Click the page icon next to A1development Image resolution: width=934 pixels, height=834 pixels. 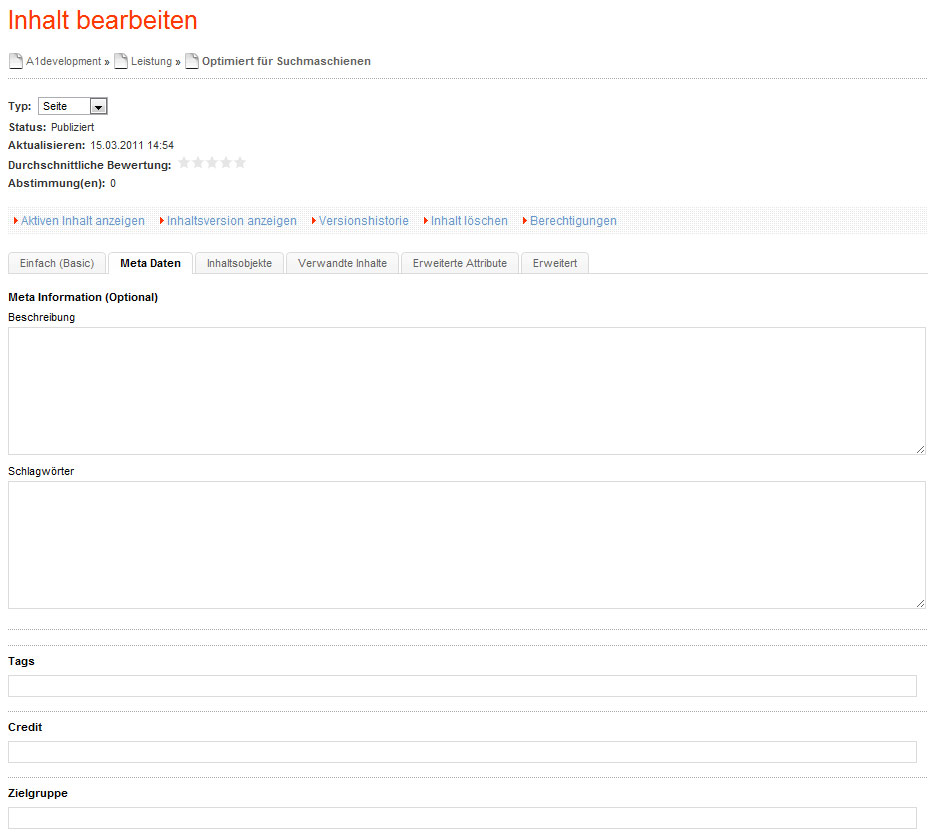tap(16, 61)
